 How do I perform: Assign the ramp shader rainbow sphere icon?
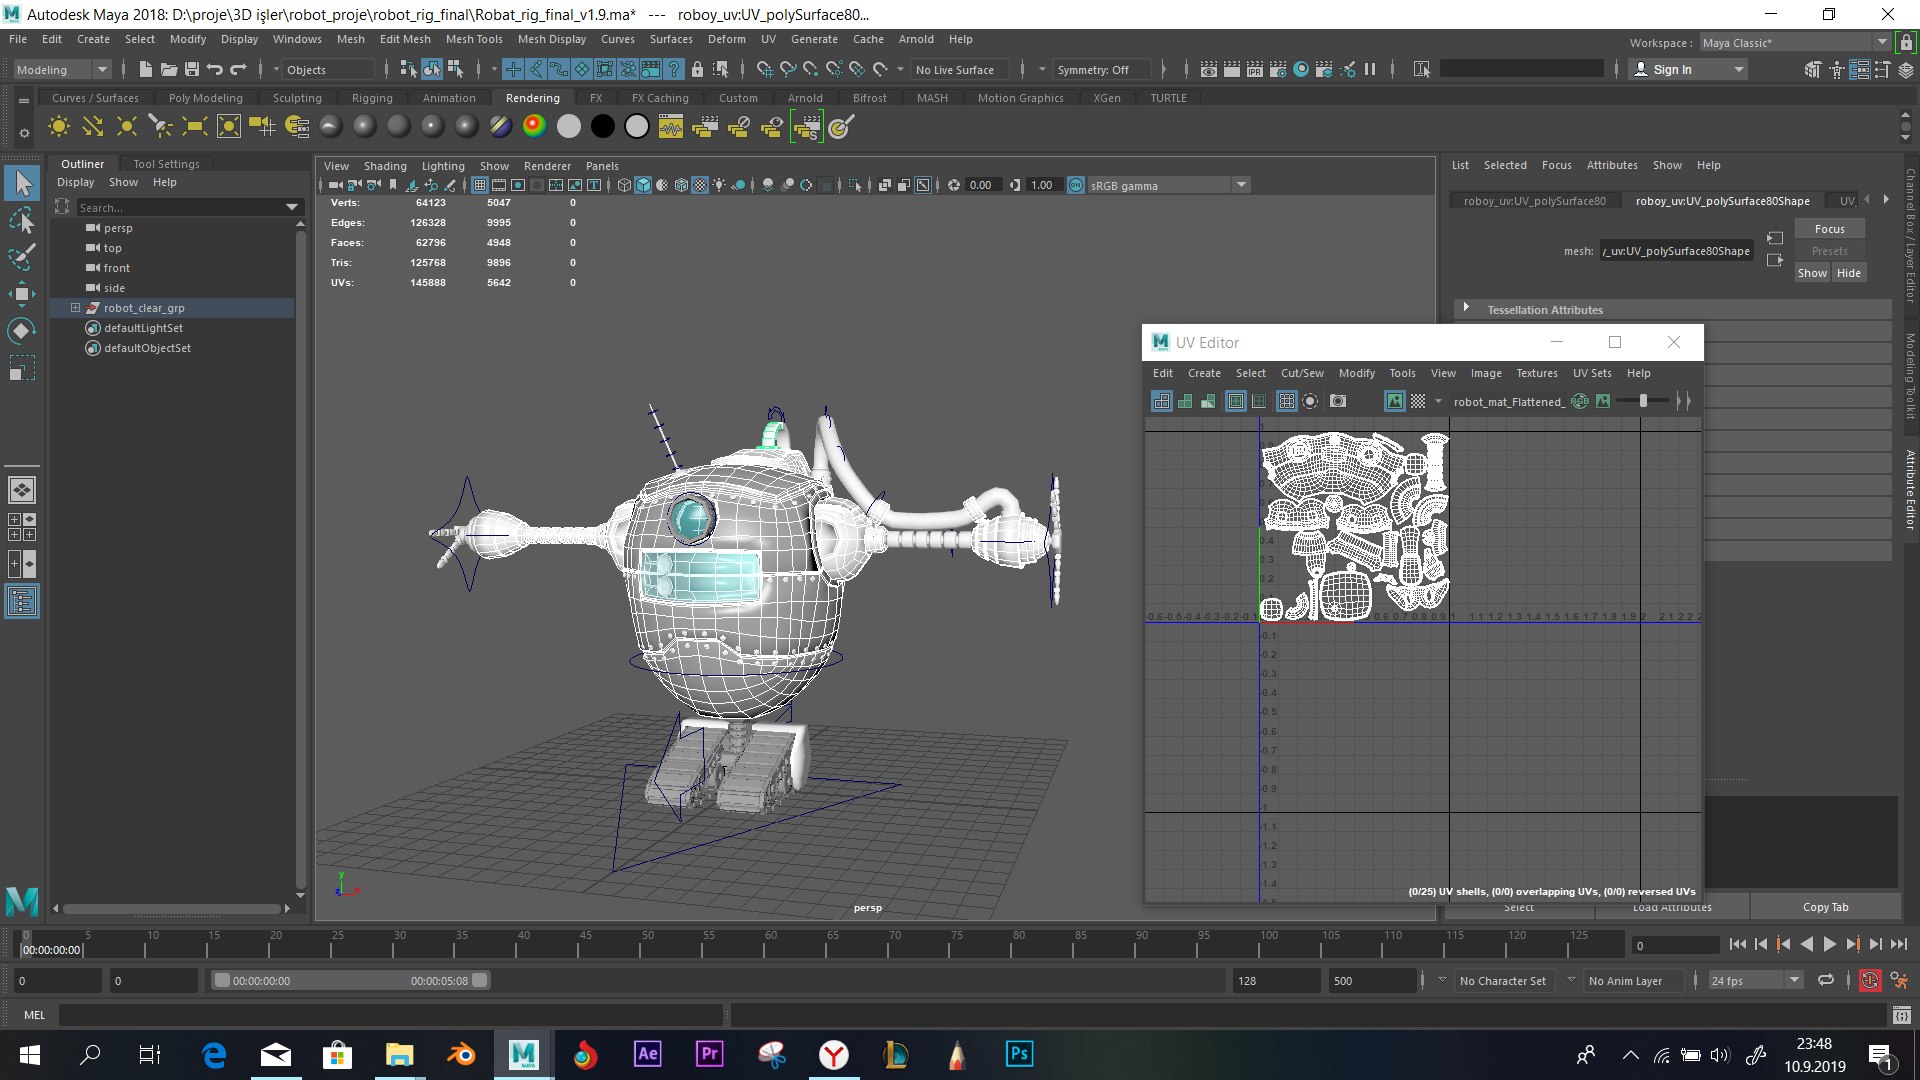pyautogui.click(x=534, y=126)
